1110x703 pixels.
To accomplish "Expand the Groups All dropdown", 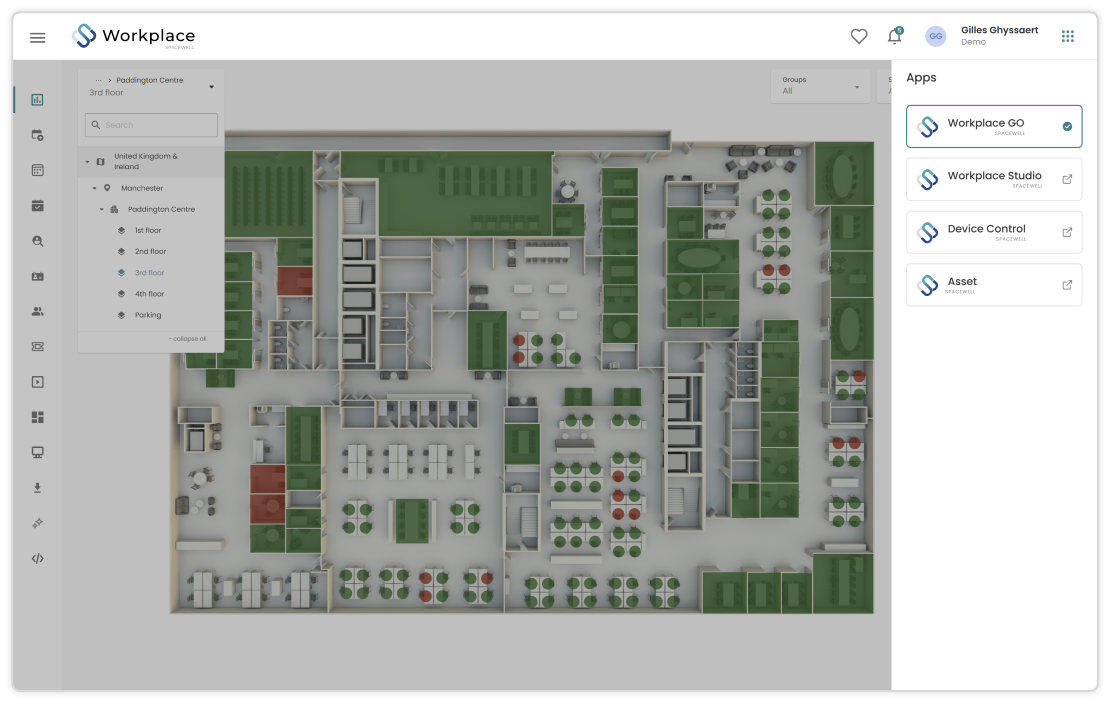I will click(820, 86).
